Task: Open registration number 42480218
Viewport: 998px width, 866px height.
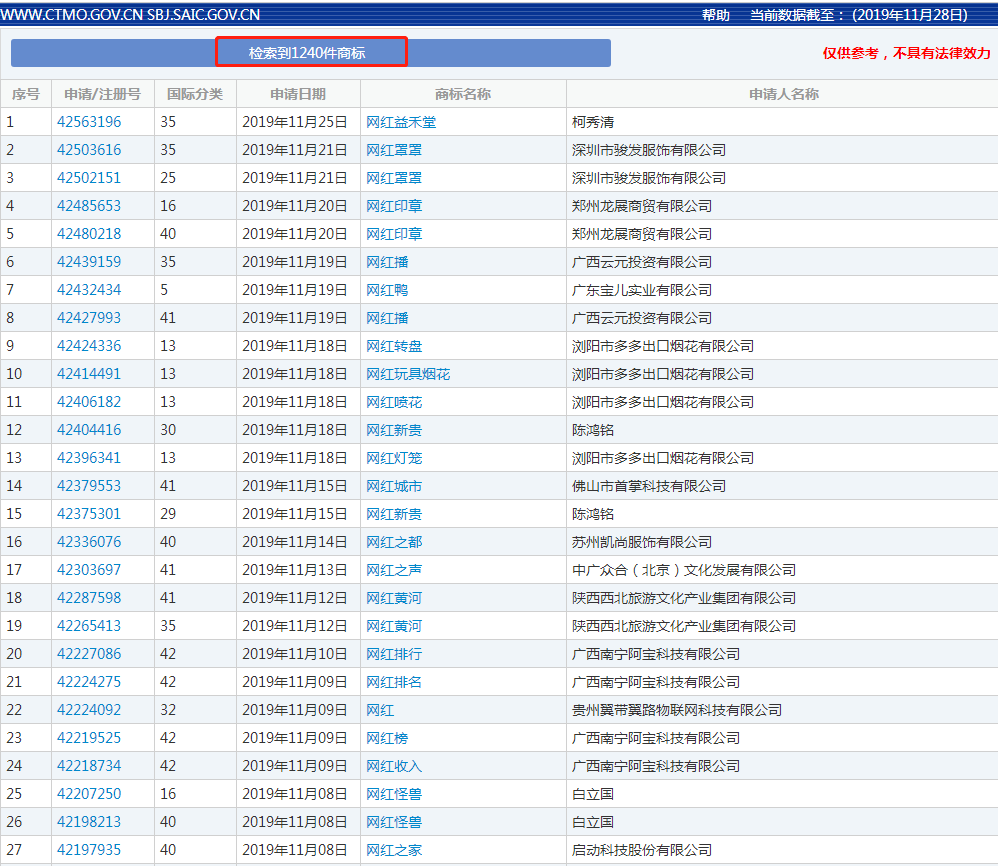Action: coord(89,234)
